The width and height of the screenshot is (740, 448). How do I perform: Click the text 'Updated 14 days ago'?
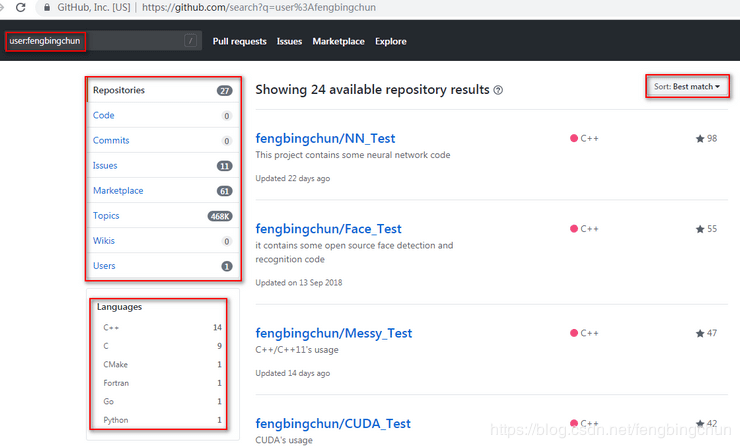point(293,373)
